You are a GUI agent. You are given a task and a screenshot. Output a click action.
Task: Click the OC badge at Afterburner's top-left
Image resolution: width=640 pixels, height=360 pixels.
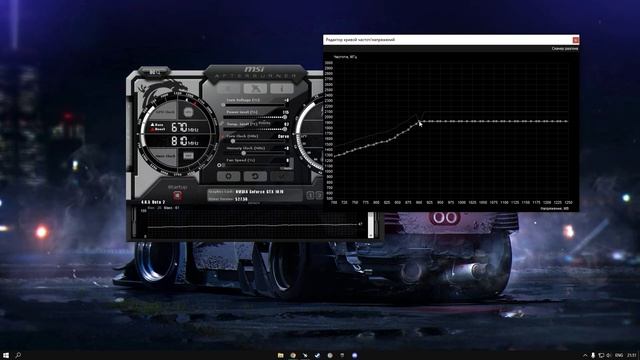point(154,72)
